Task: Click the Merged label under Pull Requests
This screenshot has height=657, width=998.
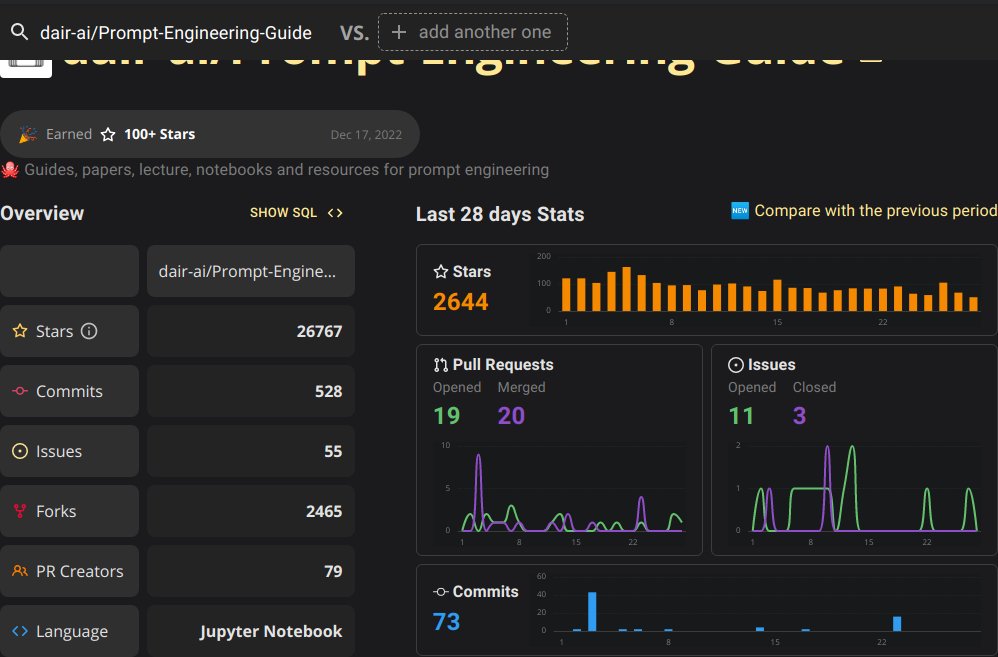Action: coord(521,387)
